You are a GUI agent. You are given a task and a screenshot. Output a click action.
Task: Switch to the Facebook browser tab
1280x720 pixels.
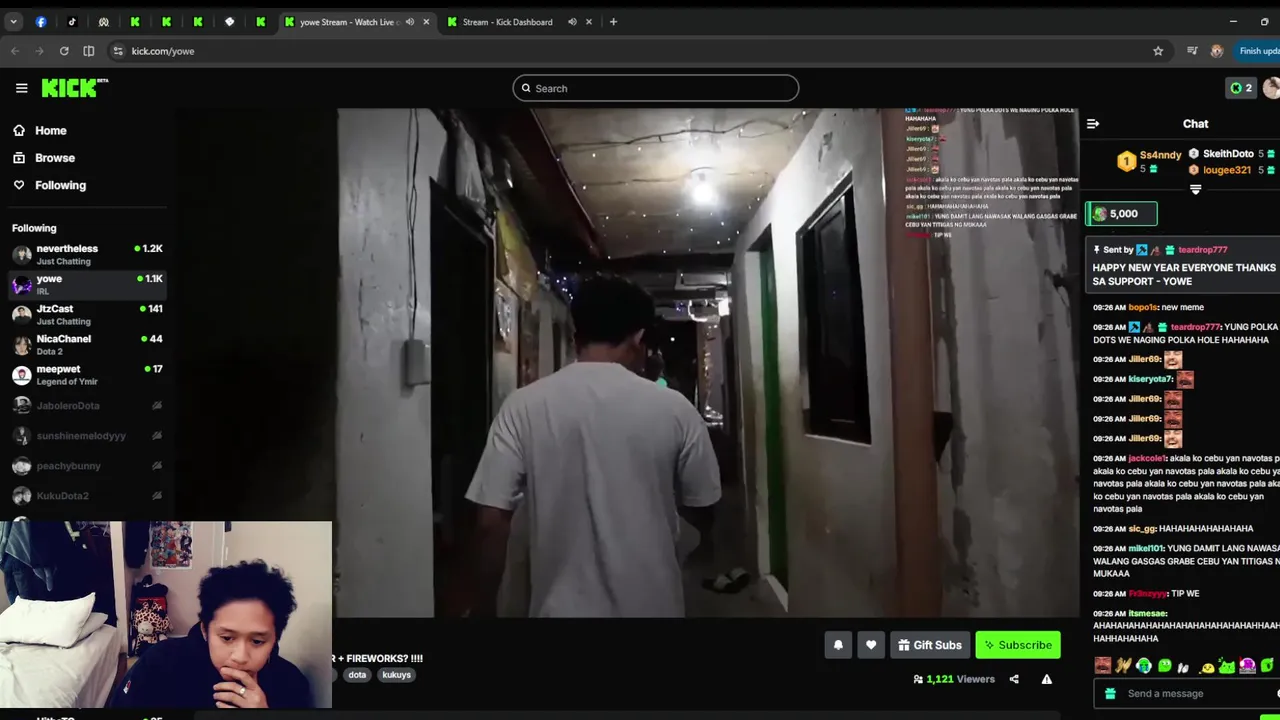click(41, 22)
